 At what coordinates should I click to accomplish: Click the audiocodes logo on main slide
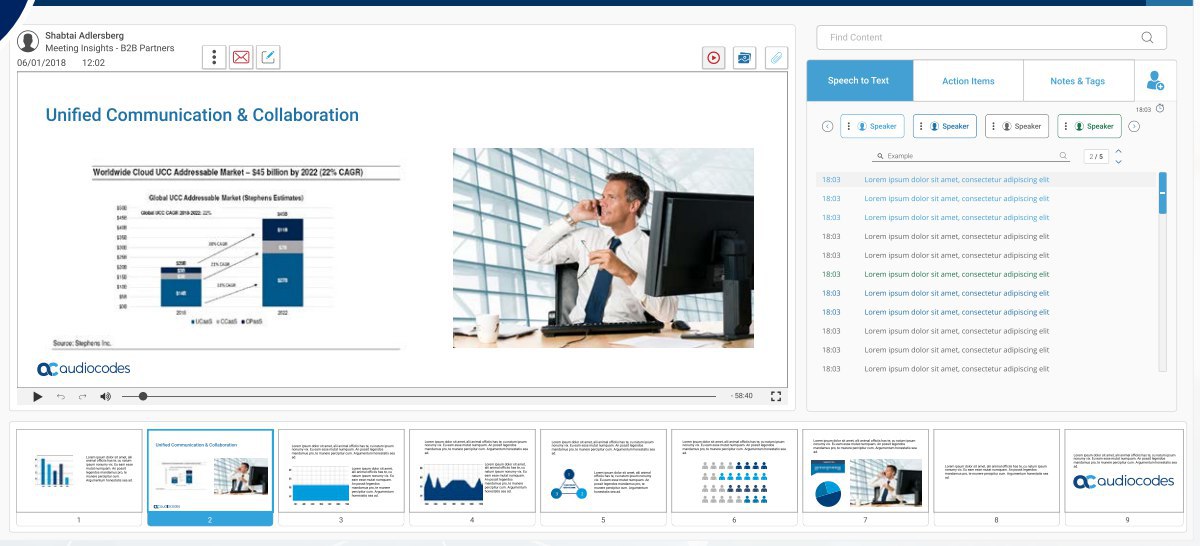[84, 369]
